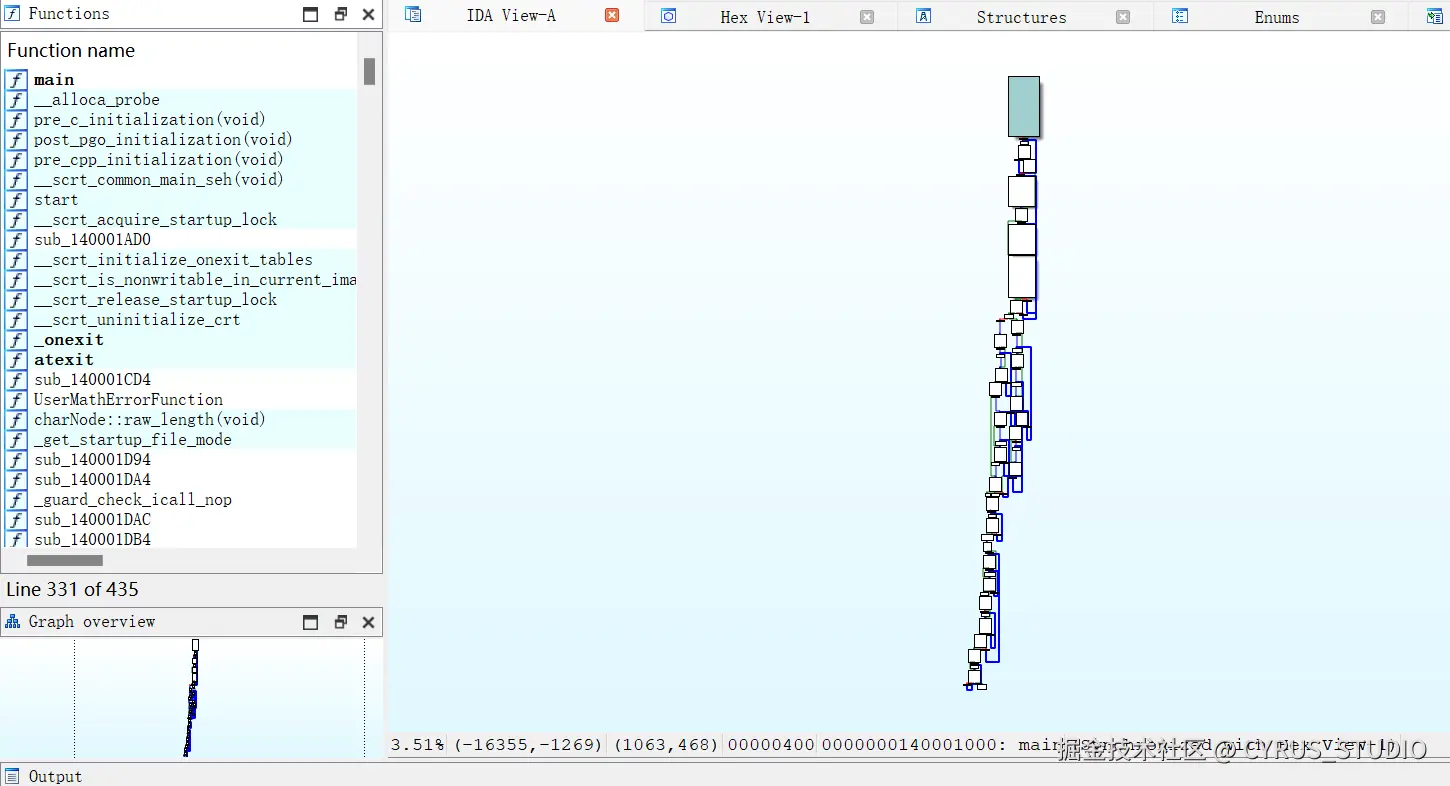Click the Graph overview panel title icon
The width and height of the screenshot is (1450, 786).
click(13, 622)
